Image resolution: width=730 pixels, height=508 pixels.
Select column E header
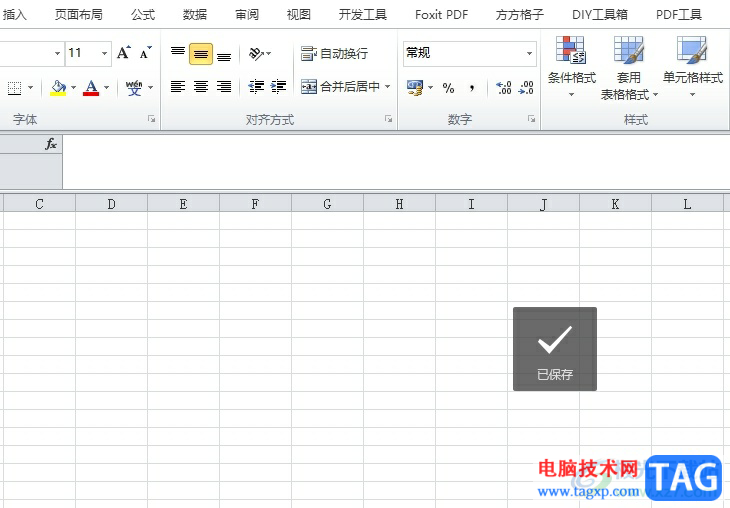[183, 204]
